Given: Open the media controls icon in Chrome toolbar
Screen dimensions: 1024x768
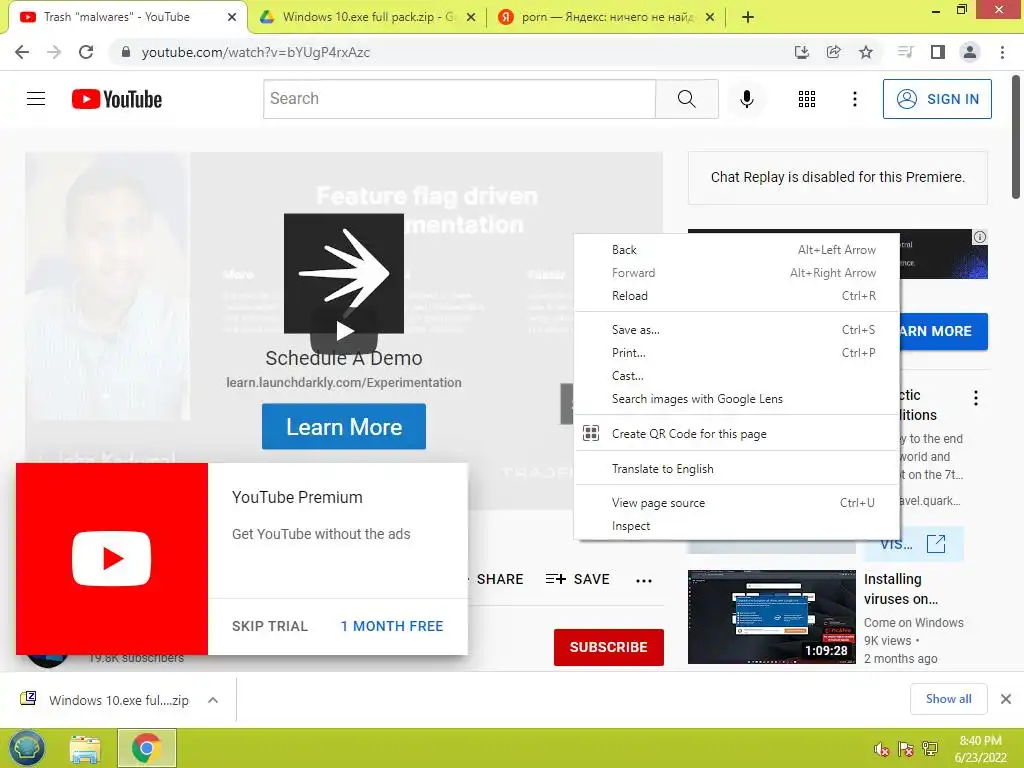Looking at the screenshot, I should tap(905, 52).
